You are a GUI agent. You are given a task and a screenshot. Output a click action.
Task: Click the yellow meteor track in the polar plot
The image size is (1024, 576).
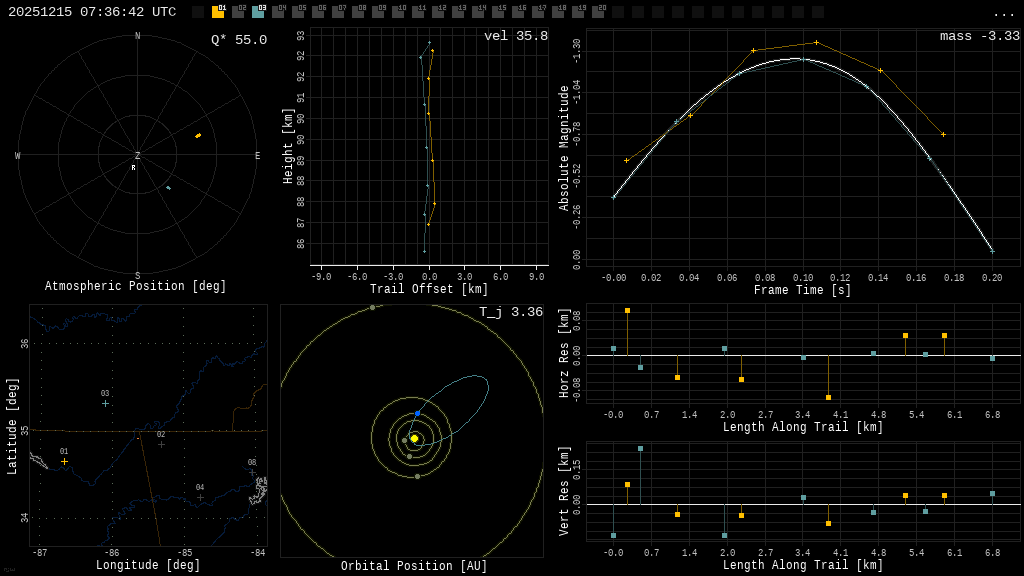[198, 135]
